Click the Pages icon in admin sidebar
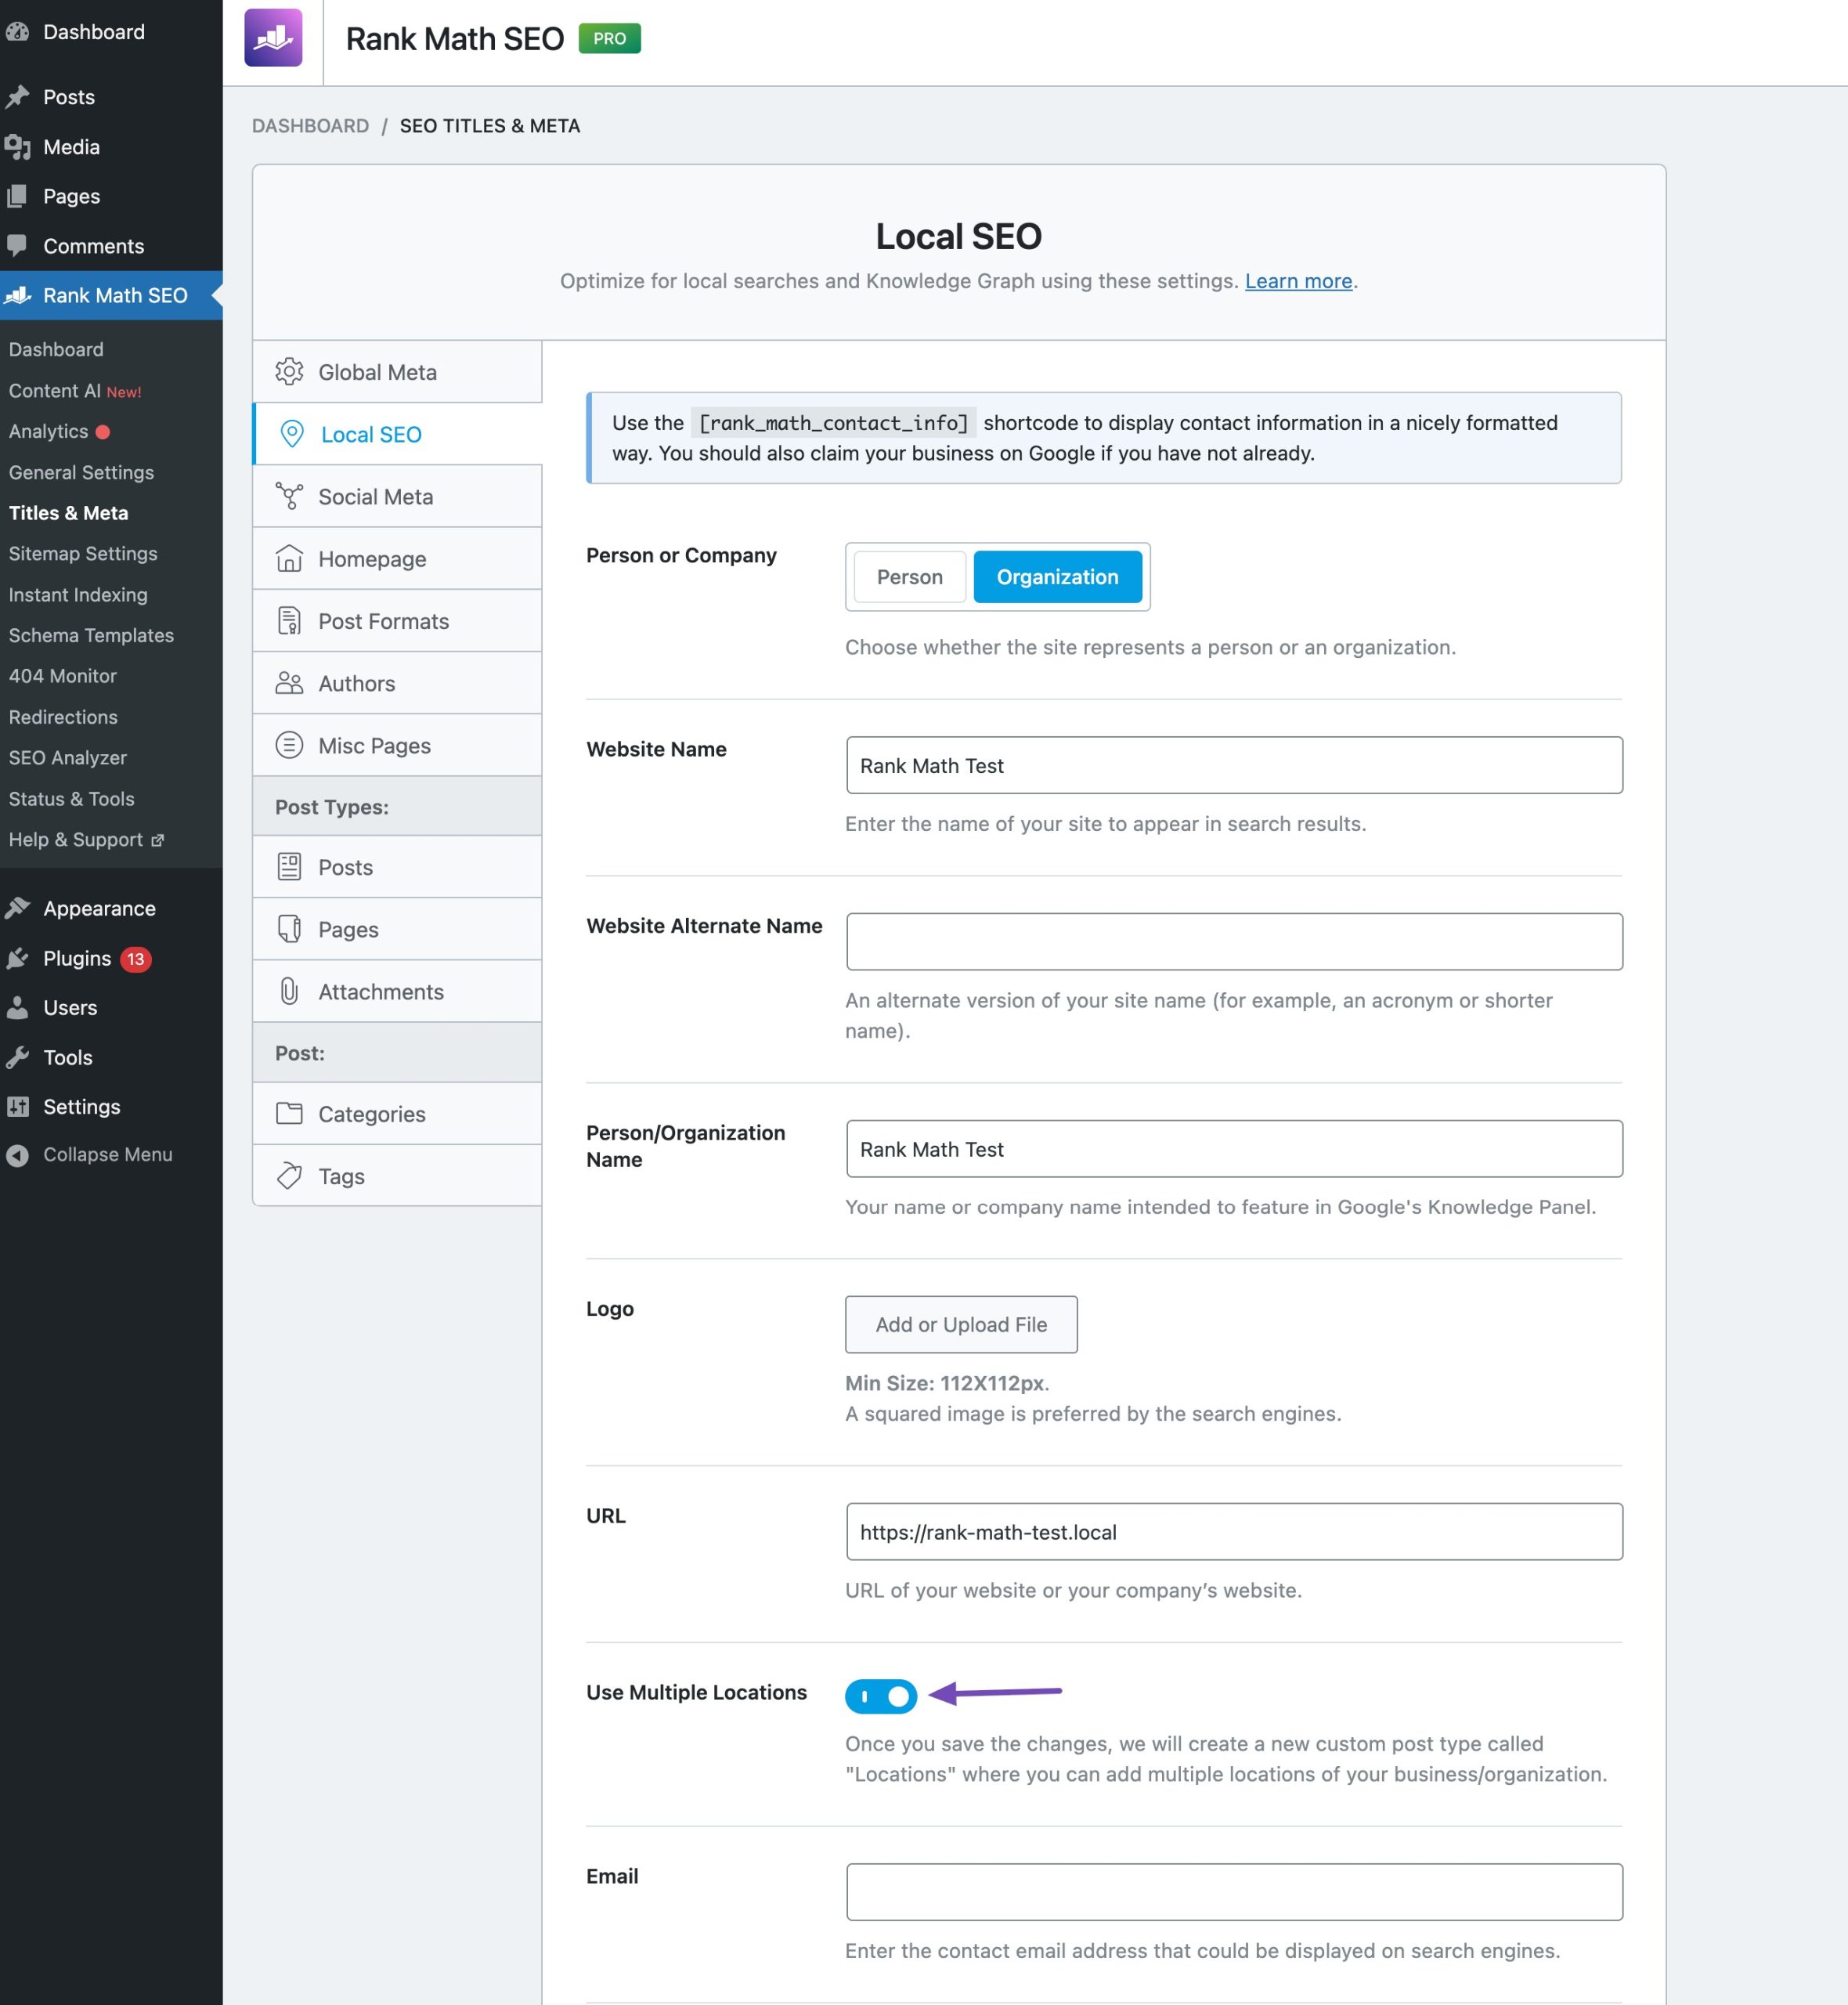 [17, 196]
